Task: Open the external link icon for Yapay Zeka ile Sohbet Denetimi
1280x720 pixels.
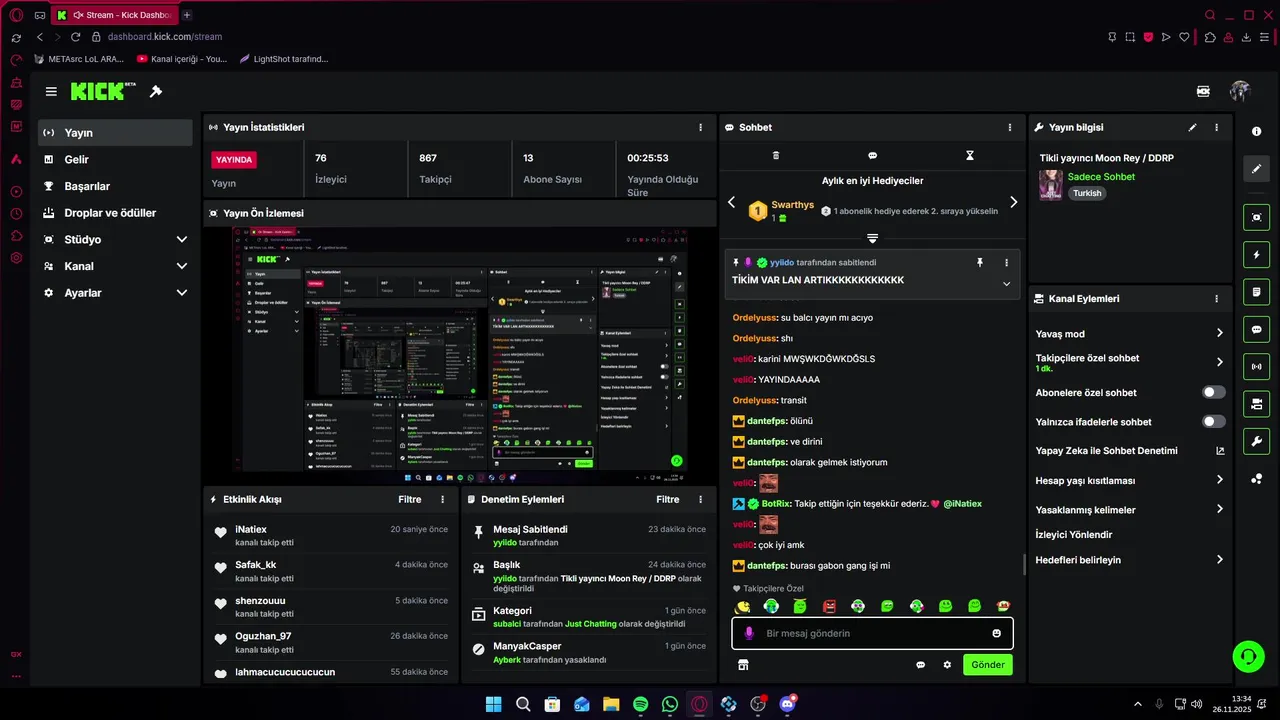Action: tap(1220, 451)
